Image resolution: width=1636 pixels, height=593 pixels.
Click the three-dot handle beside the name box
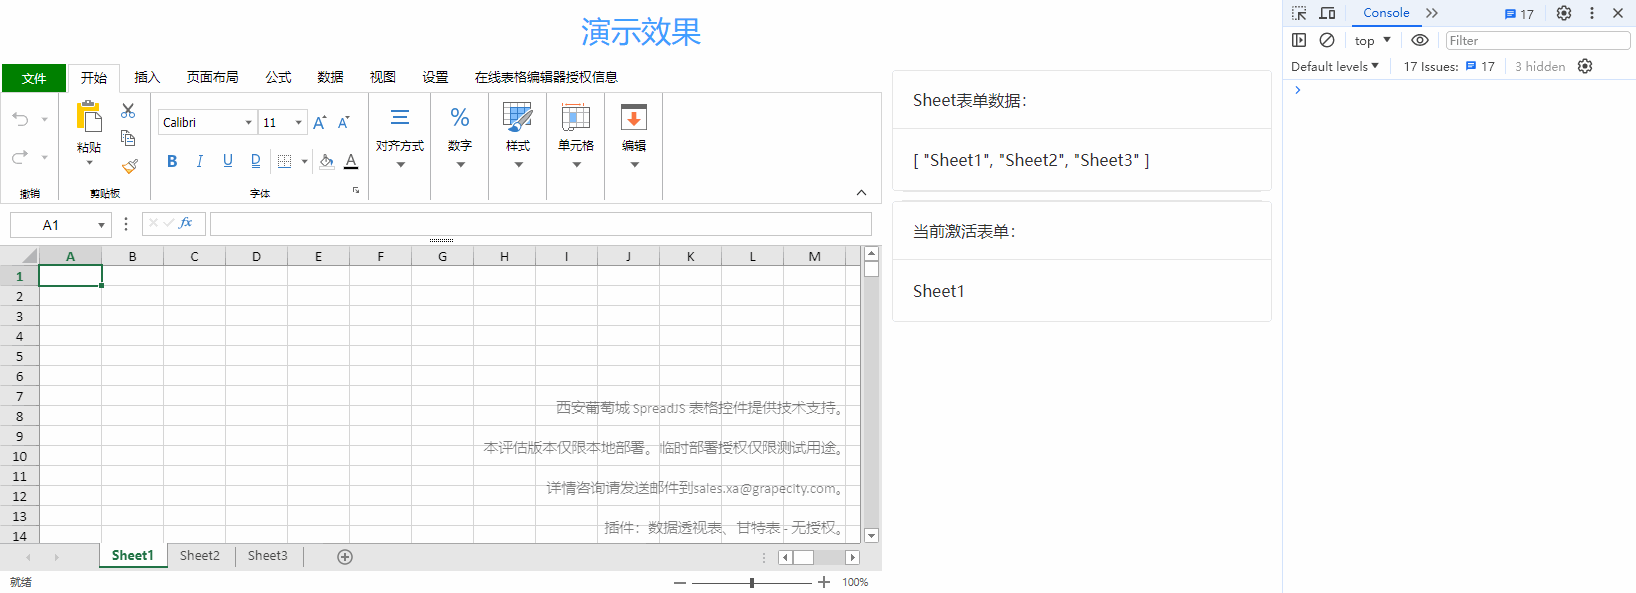(x=126, y=224)
